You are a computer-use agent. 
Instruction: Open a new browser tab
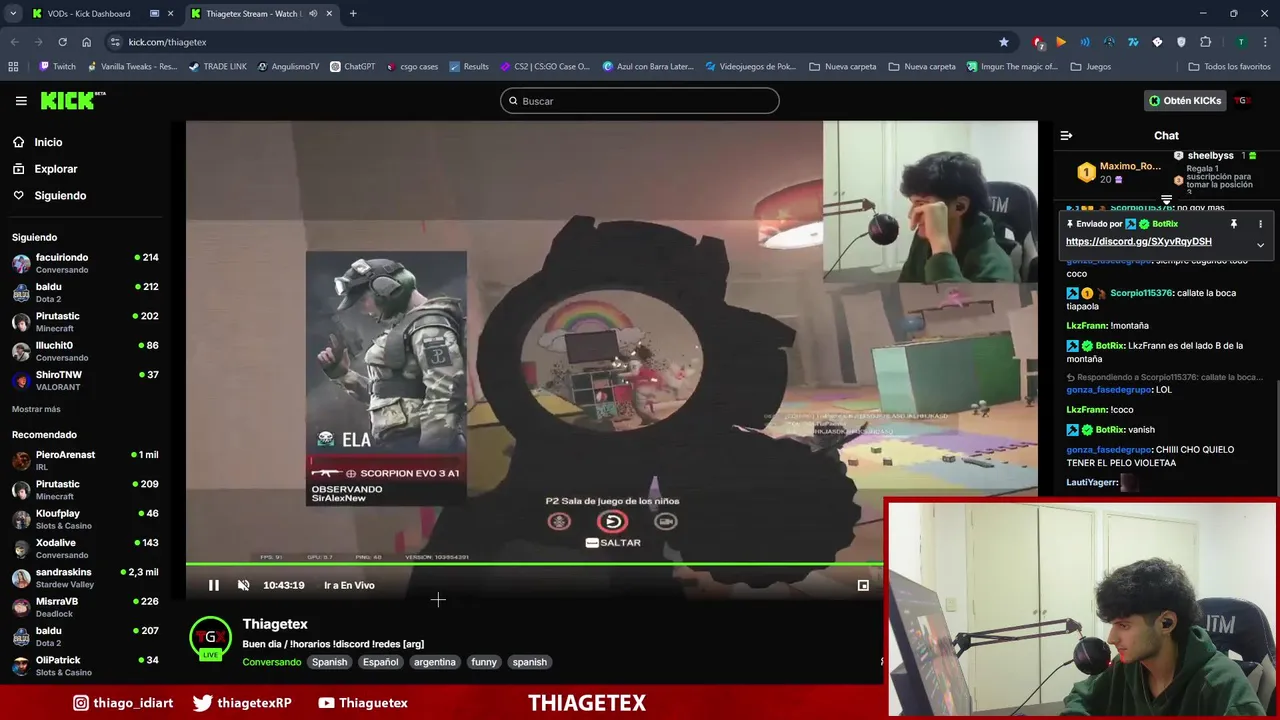(353, 14)
